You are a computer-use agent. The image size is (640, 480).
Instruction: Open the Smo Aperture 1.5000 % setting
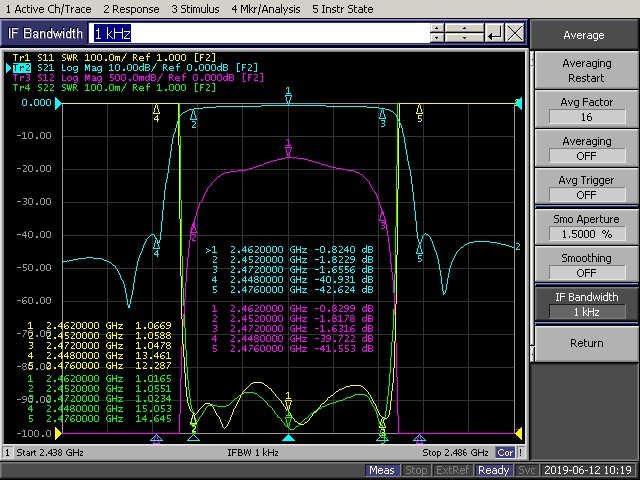click(586, 226)
